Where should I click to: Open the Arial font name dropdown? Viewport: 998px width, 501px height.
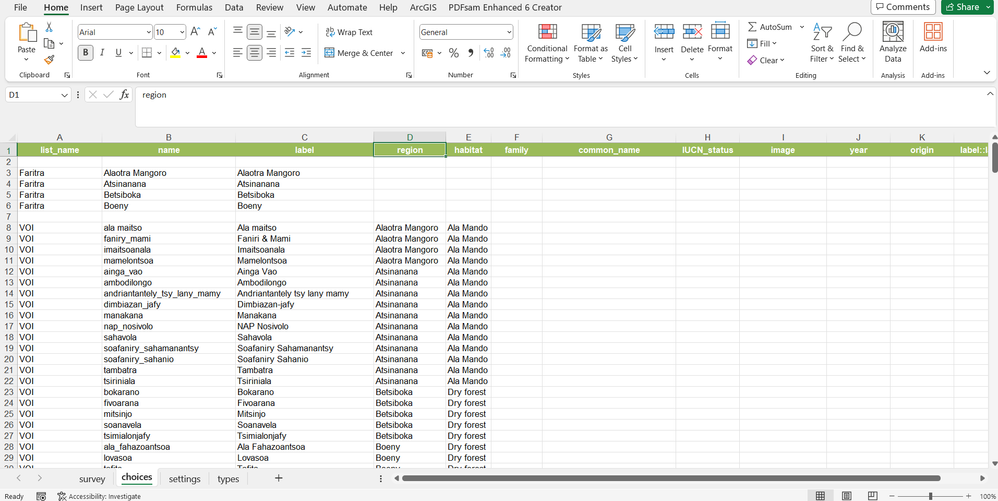pyautogui.click(x=148, y=32)
